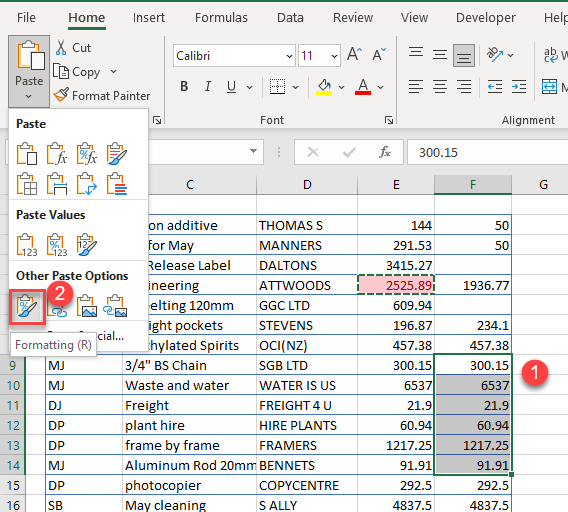
Task: Choose No Borders paste option
Action: [x=27, y=184]
